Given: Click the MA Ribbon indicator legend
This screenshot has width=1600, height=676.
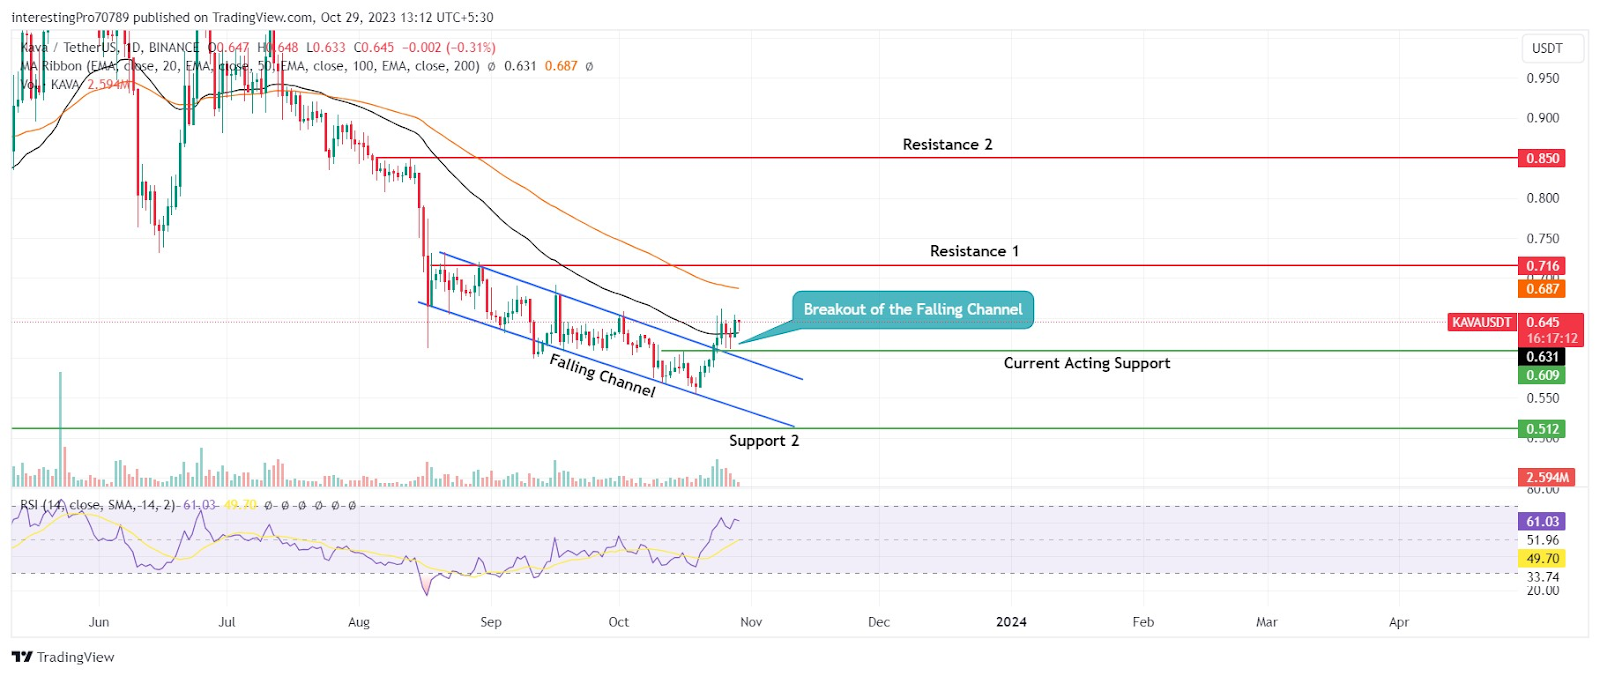Looking at the screenshot, I should (307, 66).
